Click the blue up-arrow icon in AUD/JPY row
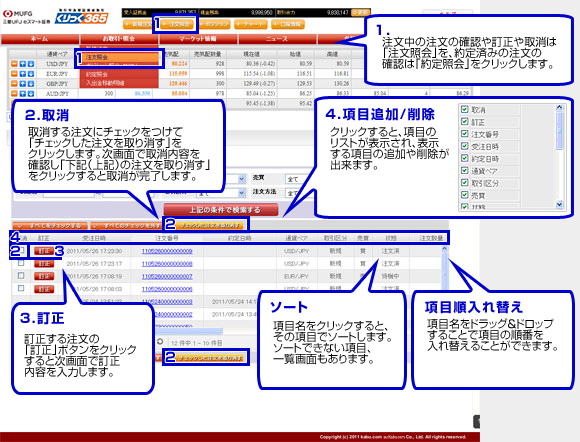 coord(23,94)
